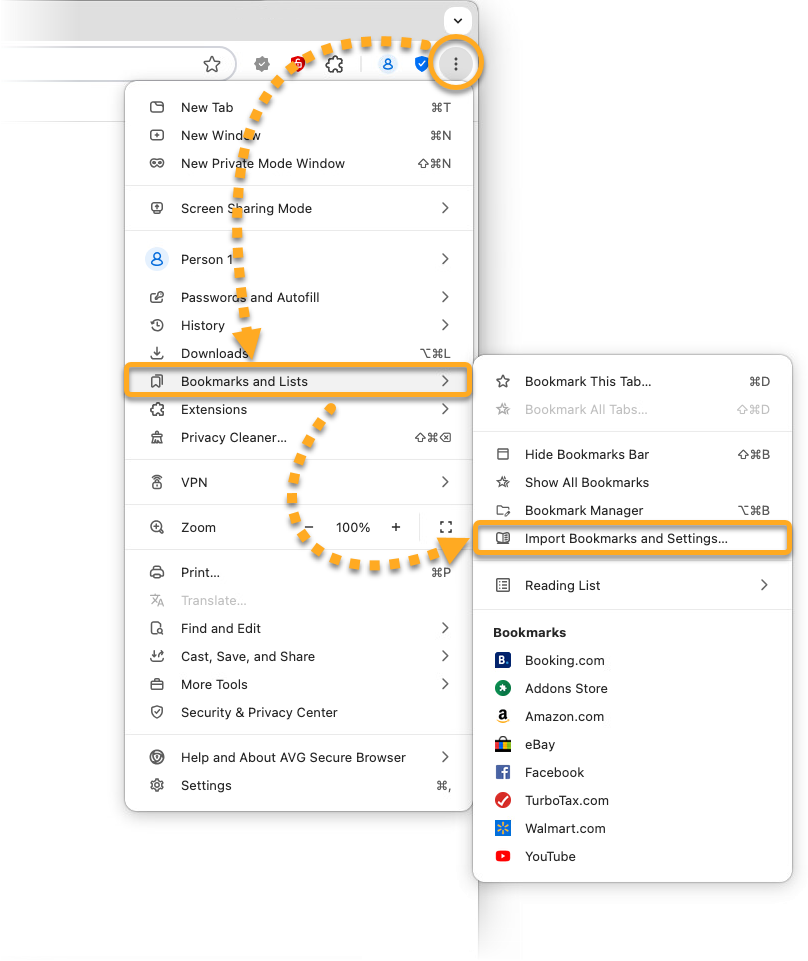Hide the Bookmarks Bar
808x961 pixels.
[x=586, y=454]
